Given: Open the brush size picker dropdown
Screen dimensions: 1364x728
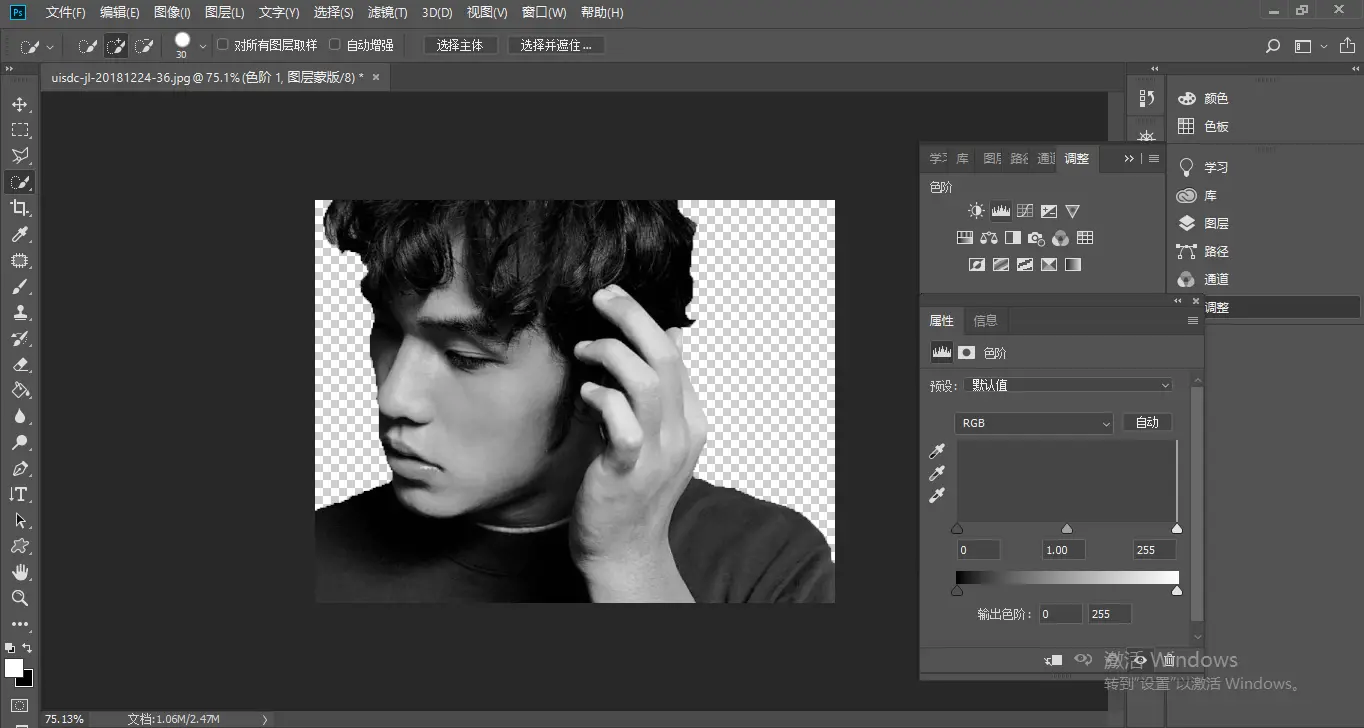Looking at the screenshot, I should pos(203,46).
